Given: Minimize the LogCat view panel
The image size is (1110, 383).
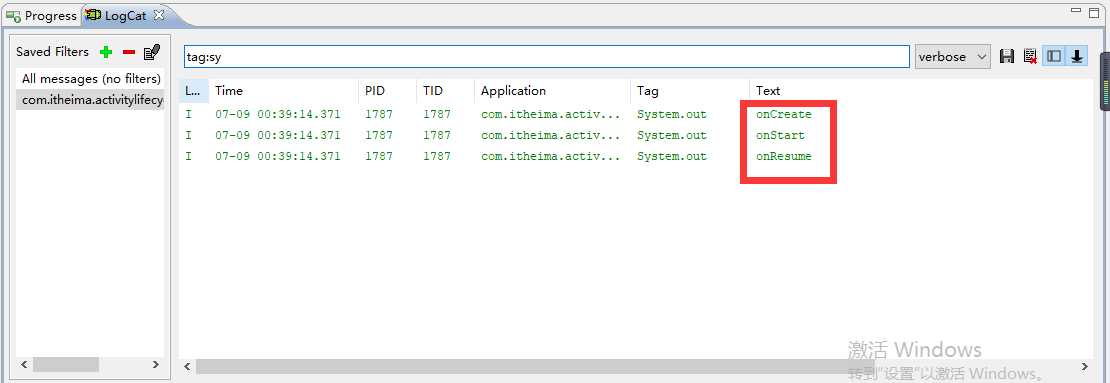Looking at the screenshot, I should 1076,11.
